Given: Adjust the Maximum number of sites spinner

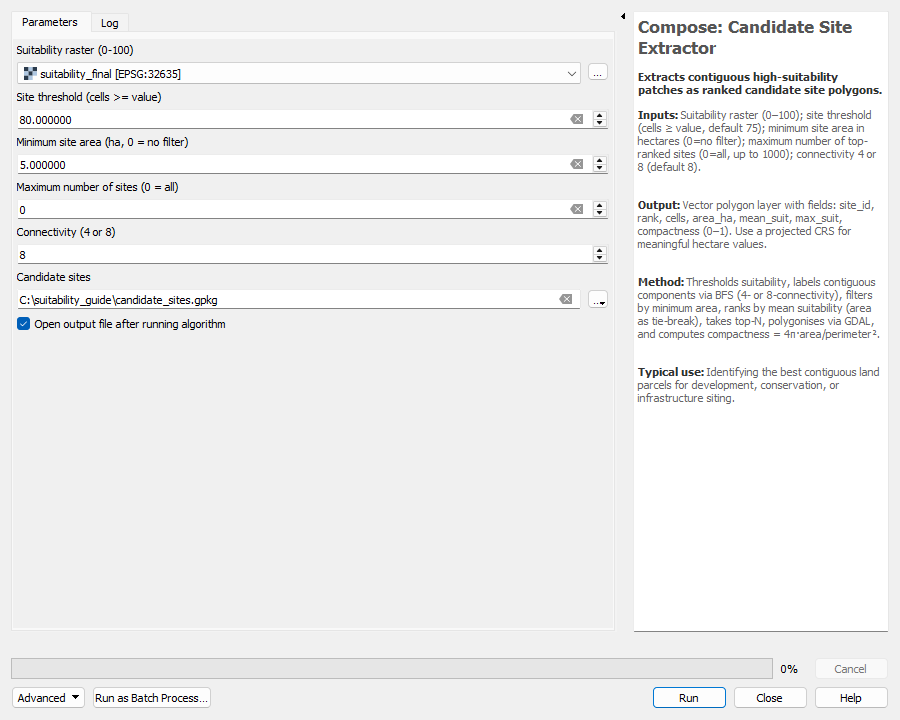Looking at the screenshot, I should (600, 209).
